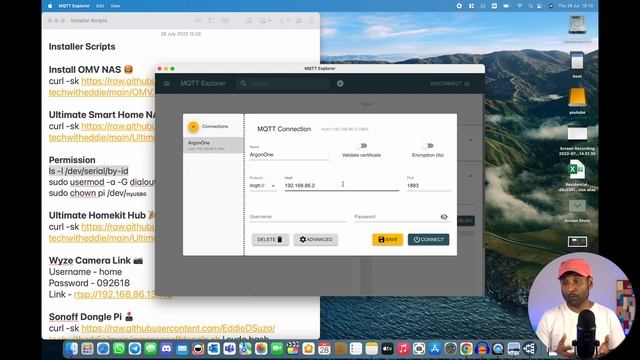
Task: Click the yellow SAVE button
Action: click(x=387, y=240)
